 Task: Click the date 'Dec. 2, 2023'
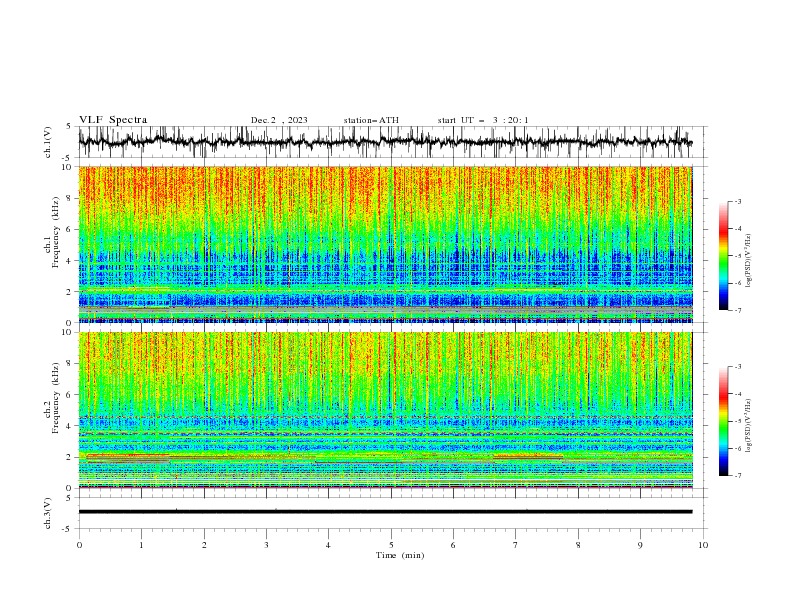[x=279, y=120]
